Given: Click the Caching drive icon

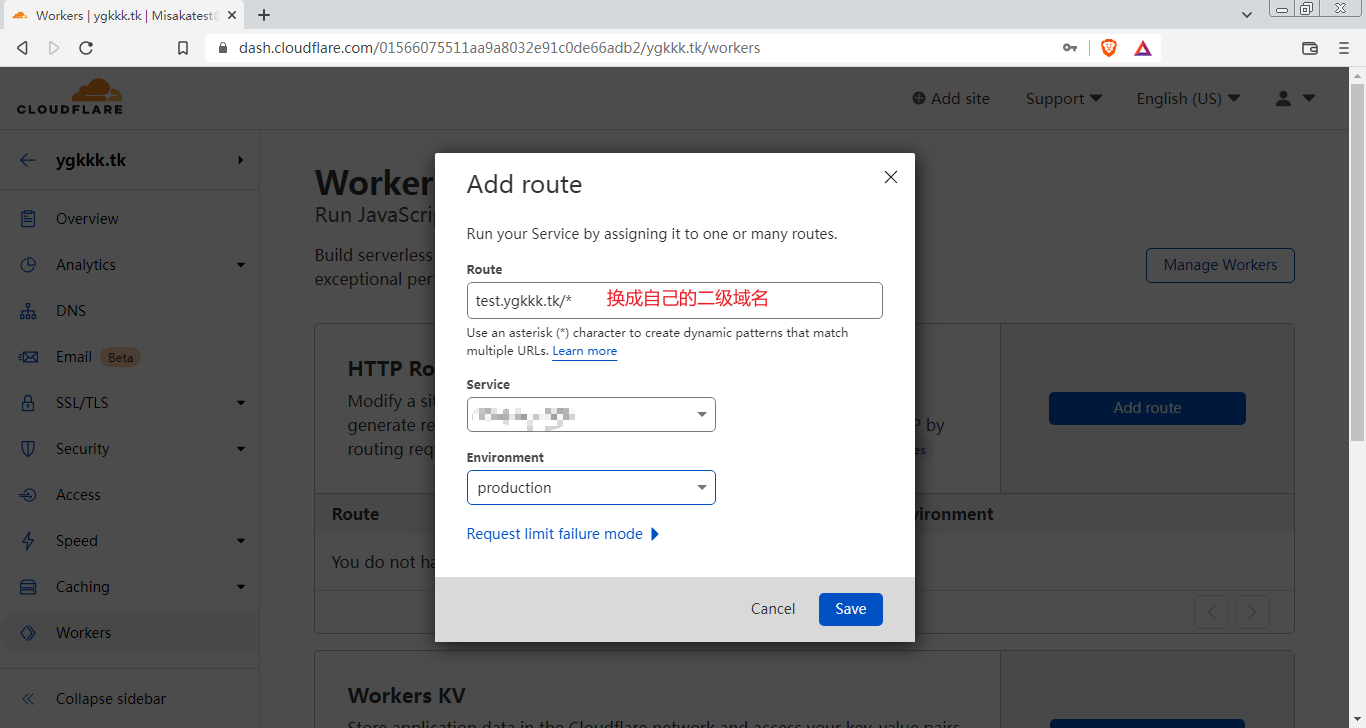Looking at the screenshot, I should 28,587.
